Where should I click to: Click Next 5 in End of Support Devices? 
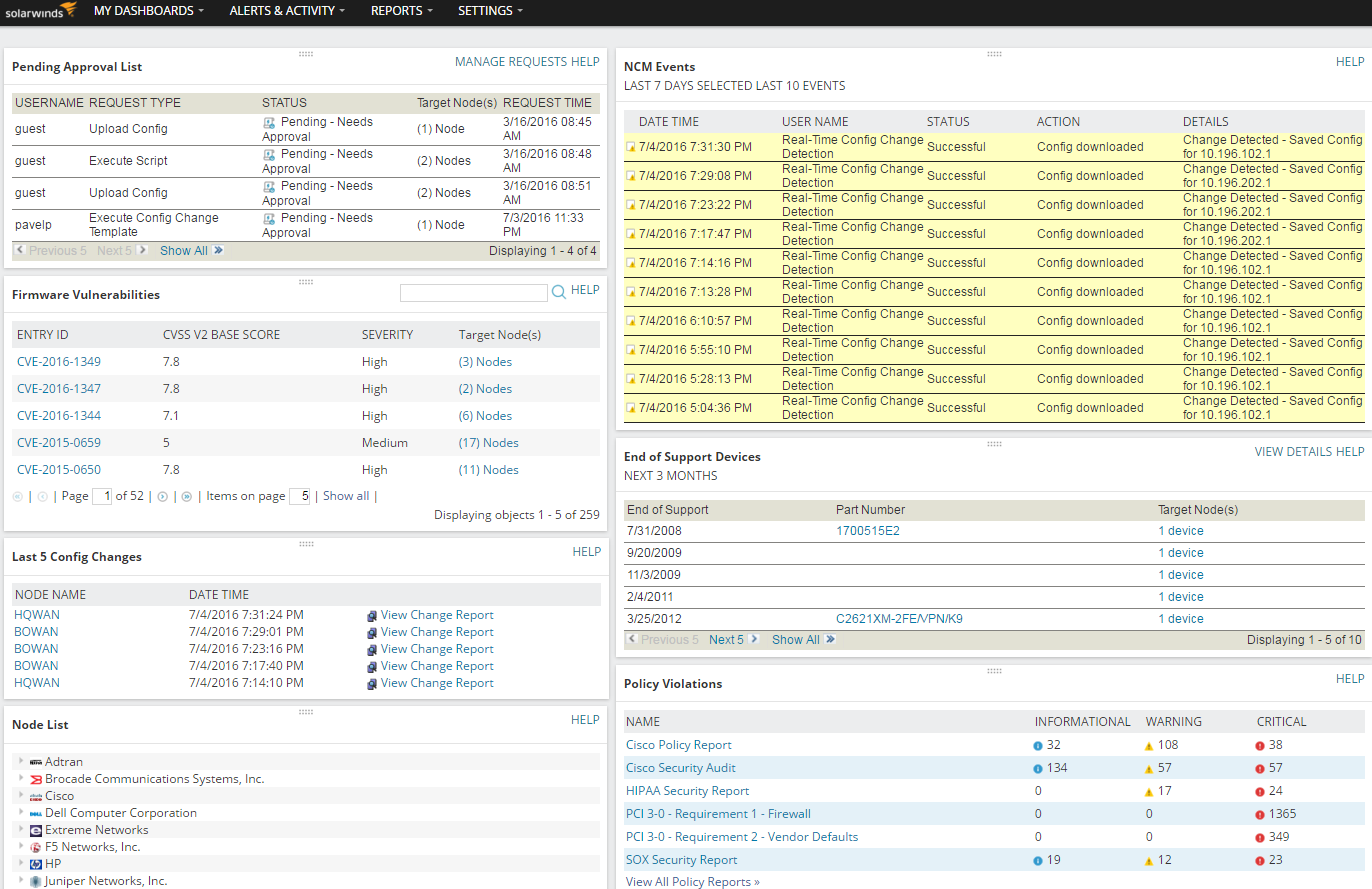(726, 640)
